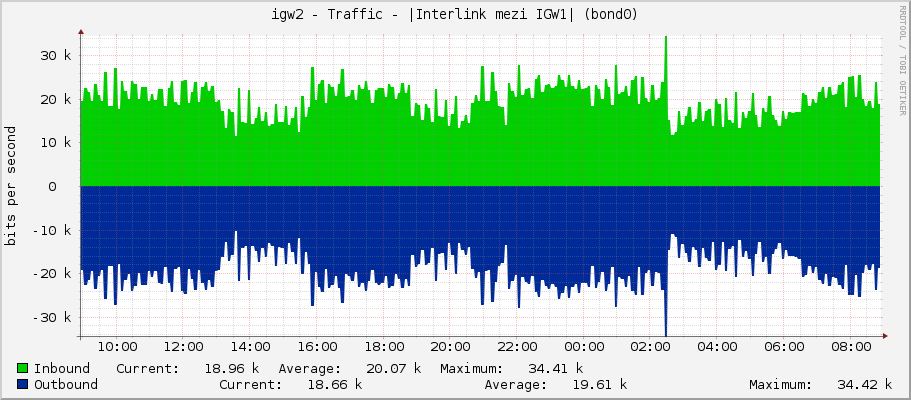Click the "04:00" time axis label
The width and height of the screenshot is (911, 400).
tap(718, 347)
